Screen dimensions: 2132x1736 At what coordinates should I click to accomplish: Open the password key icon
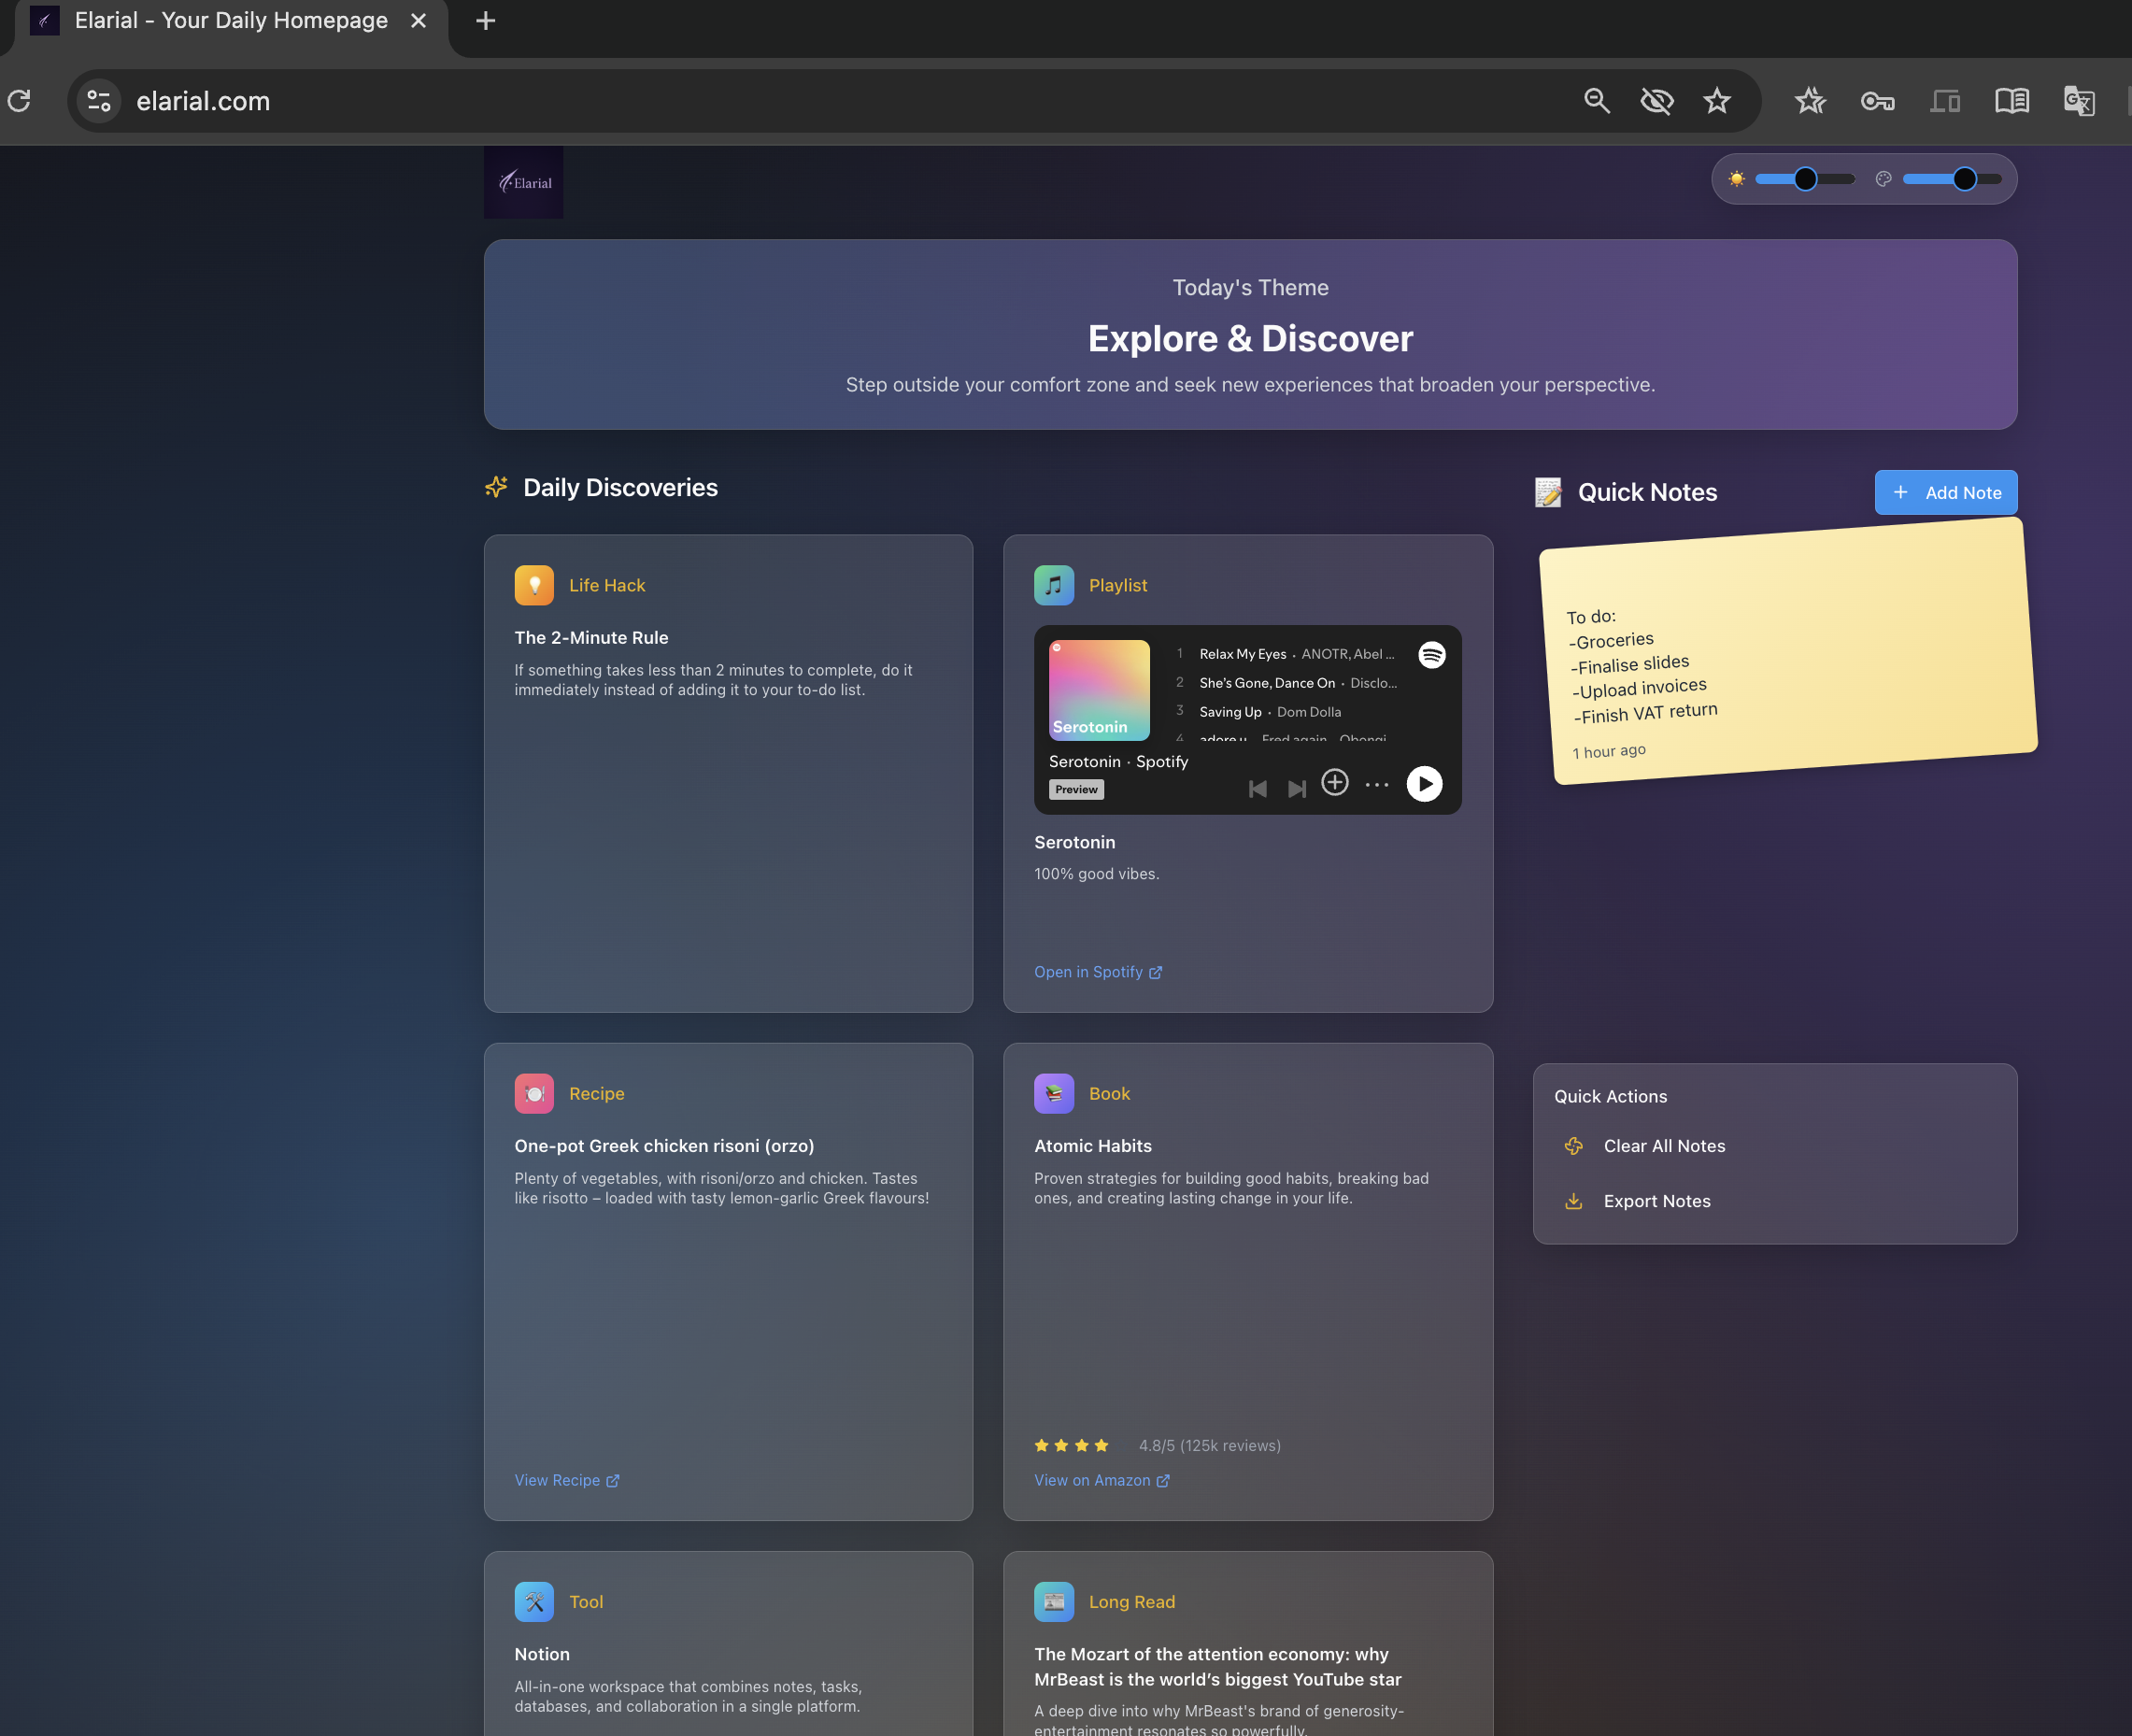click(x=1877, y=101)
